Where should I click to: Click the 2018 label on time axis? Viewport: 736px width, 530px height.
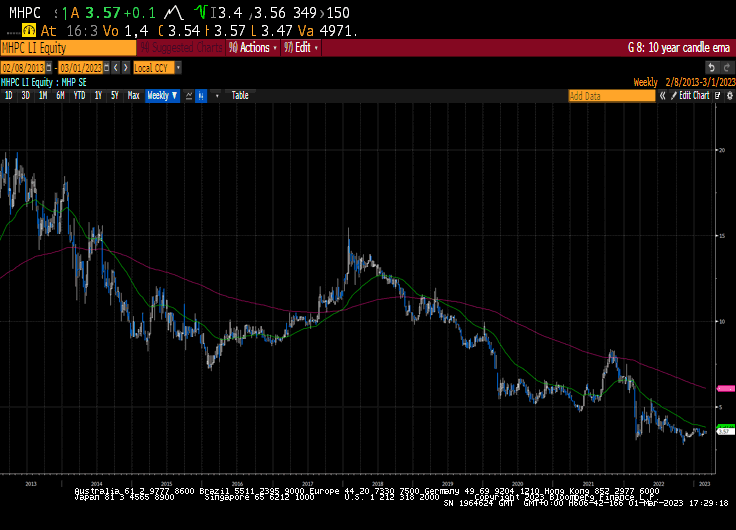377,484
